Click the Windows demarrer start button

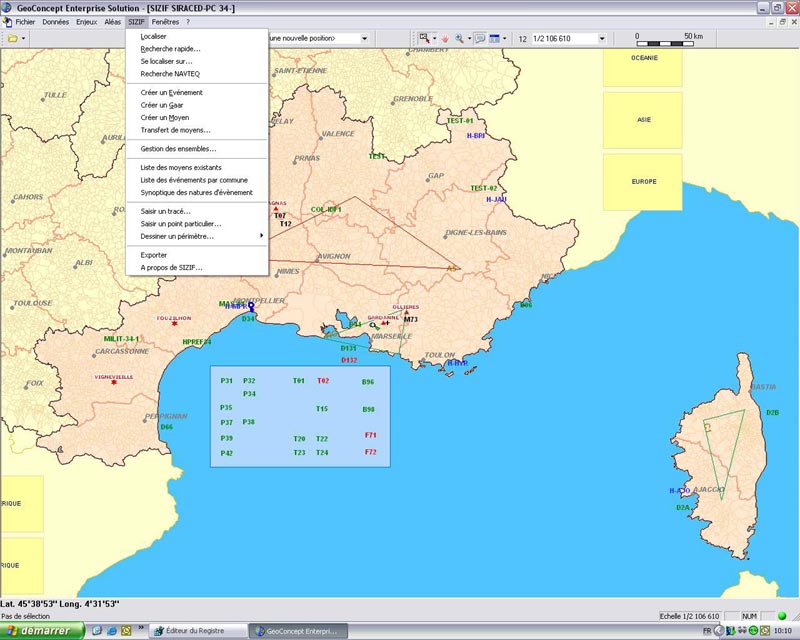click(42, 631)
